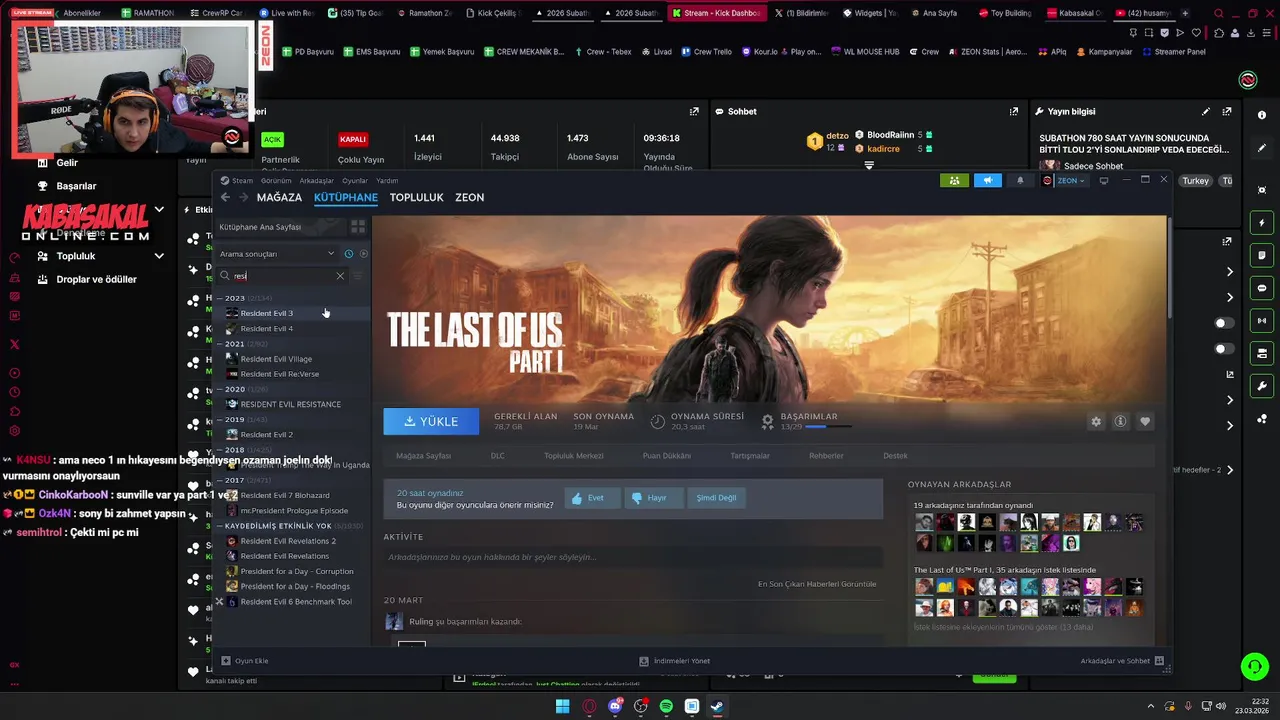Click green headset support bubble
This screenshot has width=1280, height=720.
click(x=1254, y=666)
